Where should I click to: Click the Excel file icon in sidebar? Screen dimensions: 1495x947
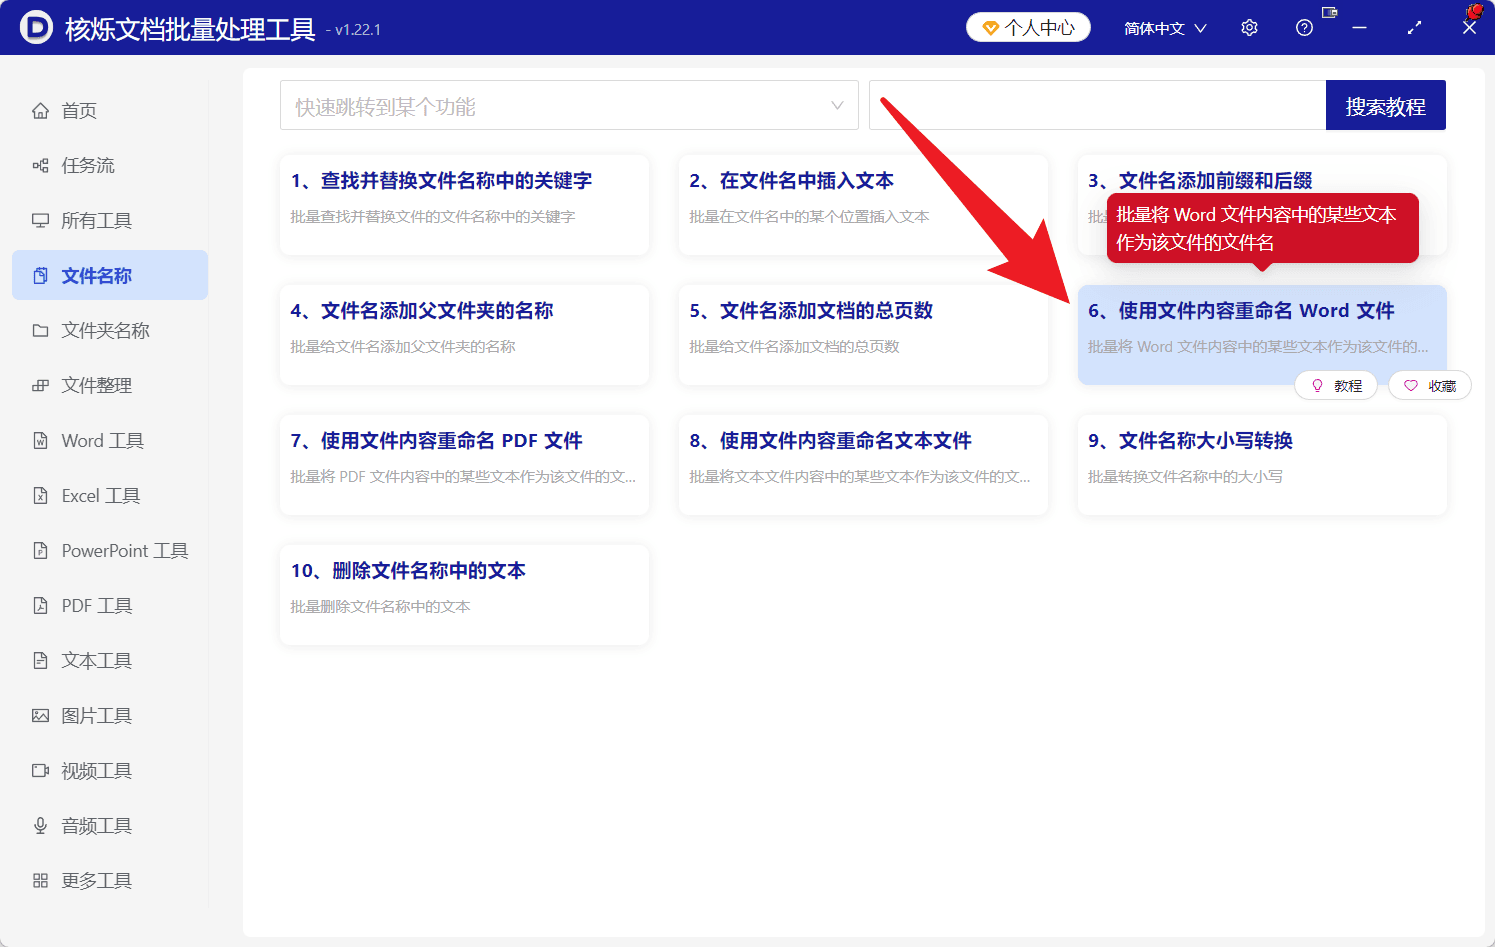(40, 495)
